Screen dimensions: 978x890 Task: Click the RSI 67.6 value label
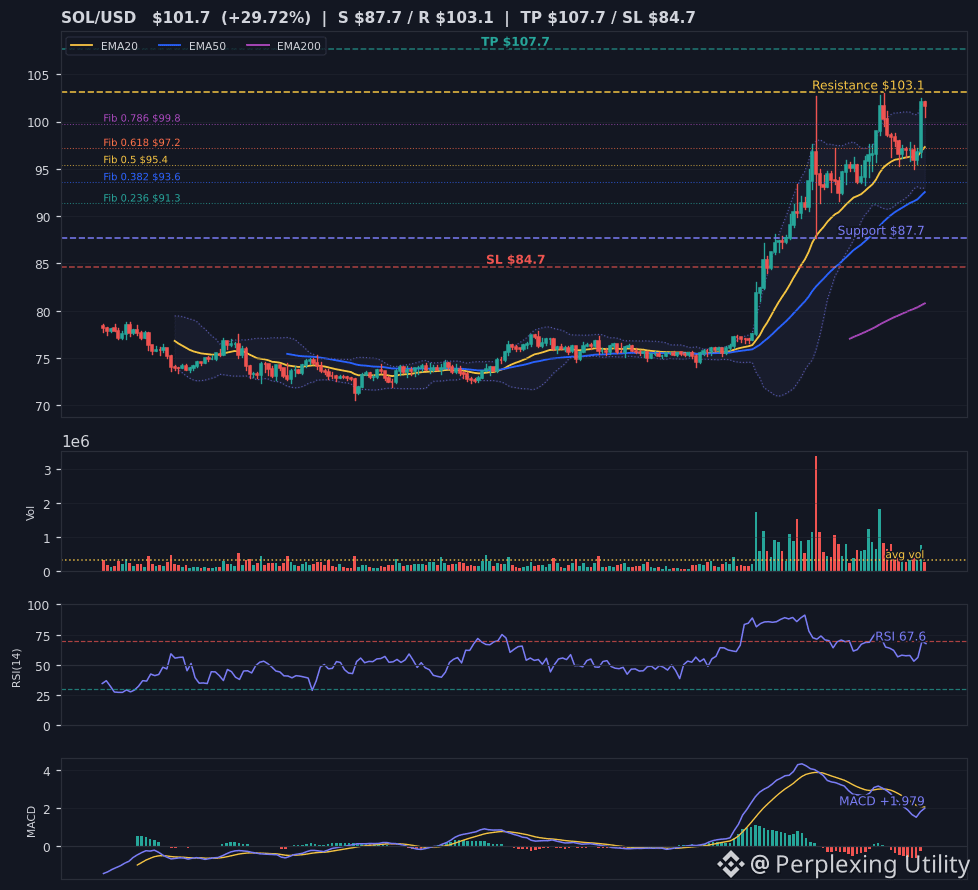pos(900,636)
